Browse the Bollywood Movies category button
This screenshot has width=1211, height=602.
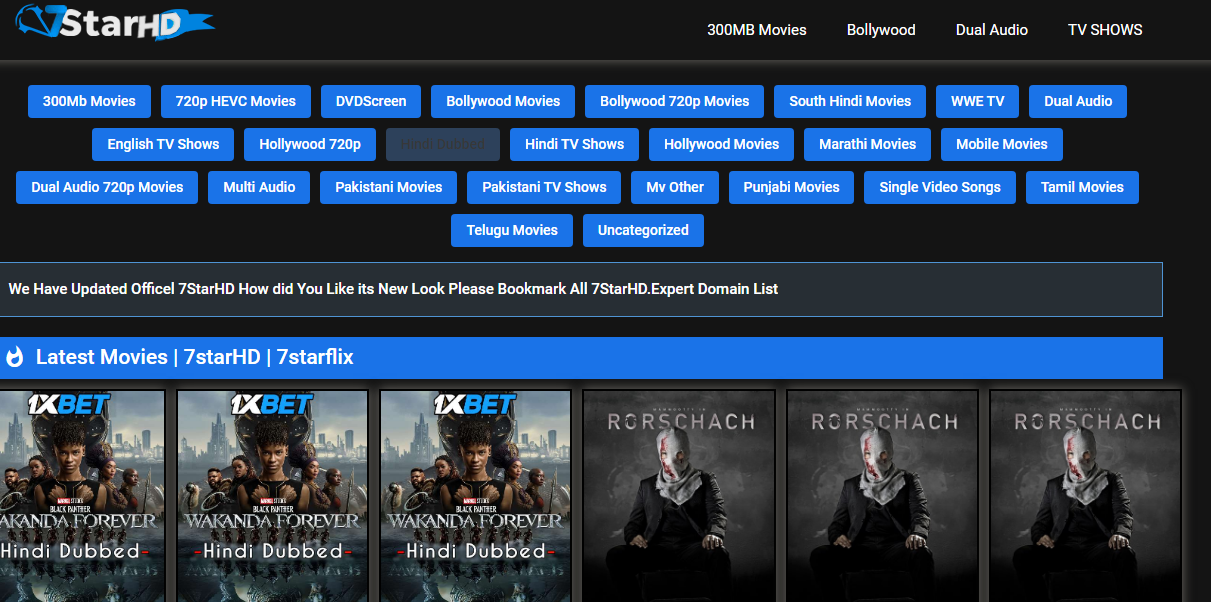pyautogui.click(x=503, y=101)
